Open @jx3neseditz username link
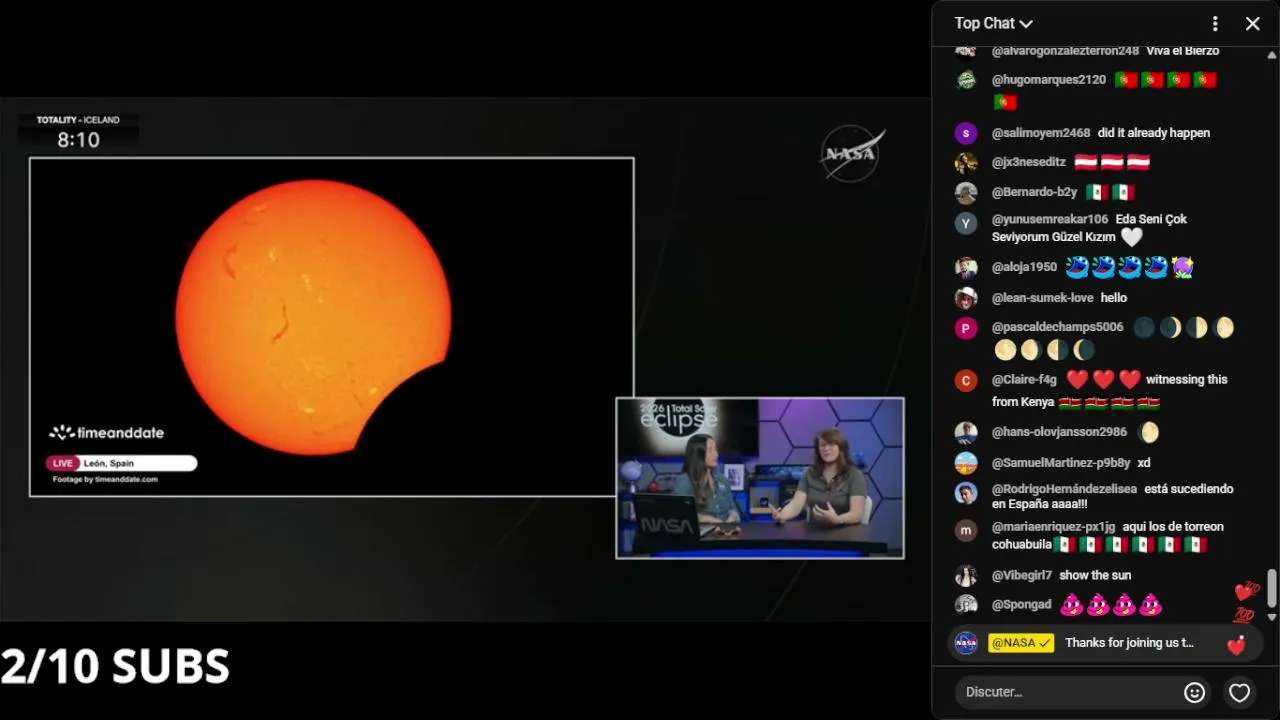 click(1029, 162)
